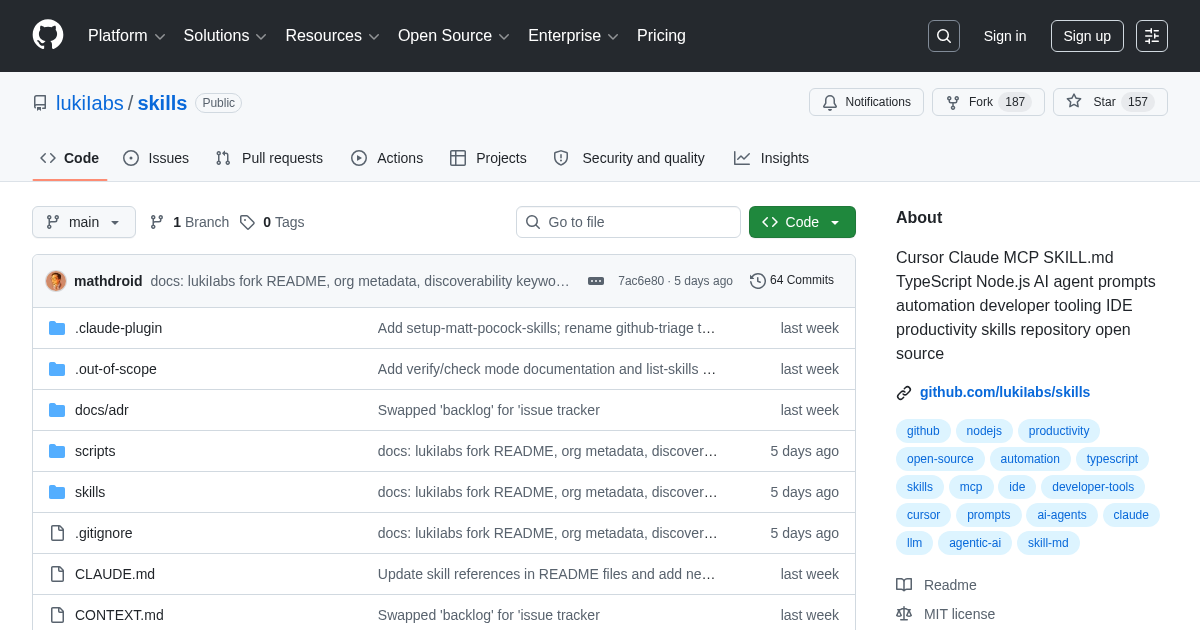Click the scripts folder icon
The image size is (1200, 630).
click(57, 451)
